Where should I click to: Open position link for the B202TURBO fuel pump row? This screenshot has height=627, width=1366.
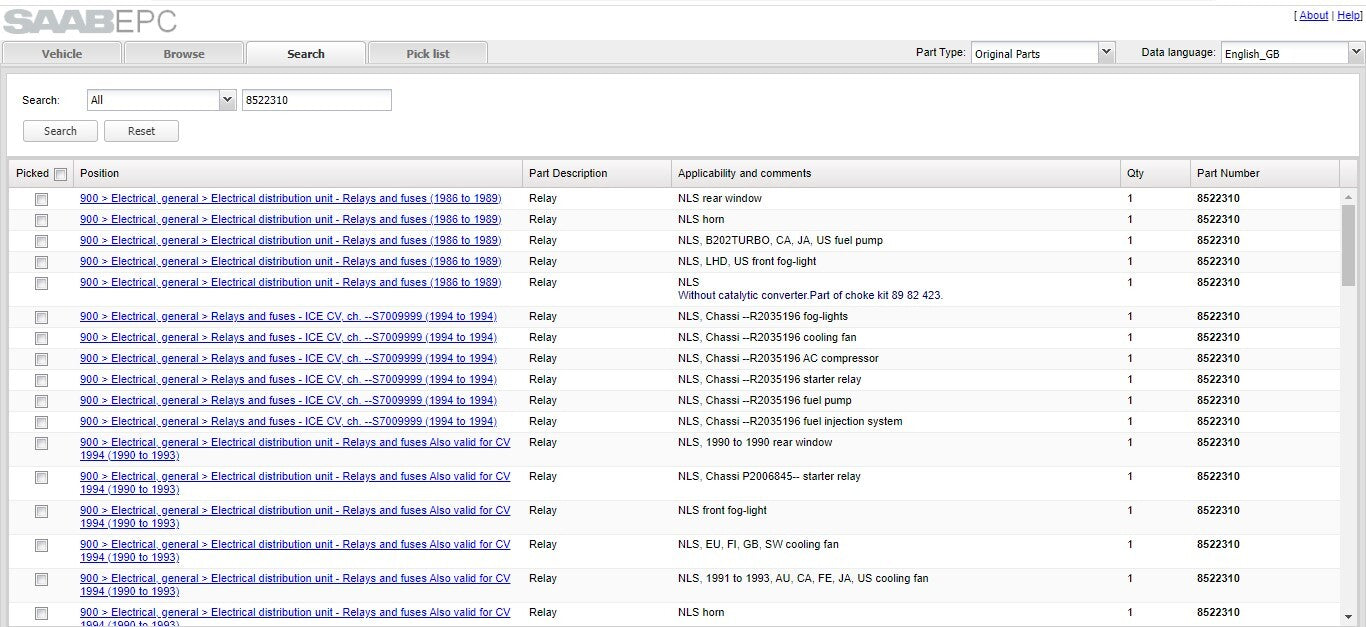pyautogui.click(x=290, y=240)
